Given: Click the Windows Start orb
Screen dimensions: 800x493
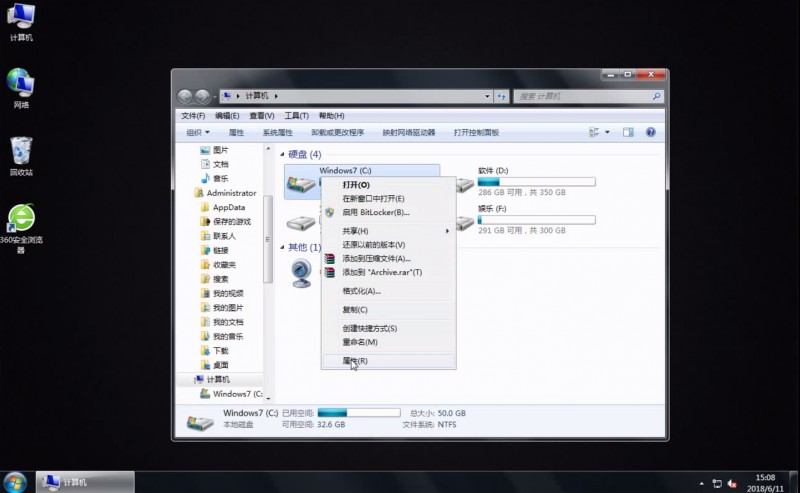Looking at the screenshot, I should 15,482.
